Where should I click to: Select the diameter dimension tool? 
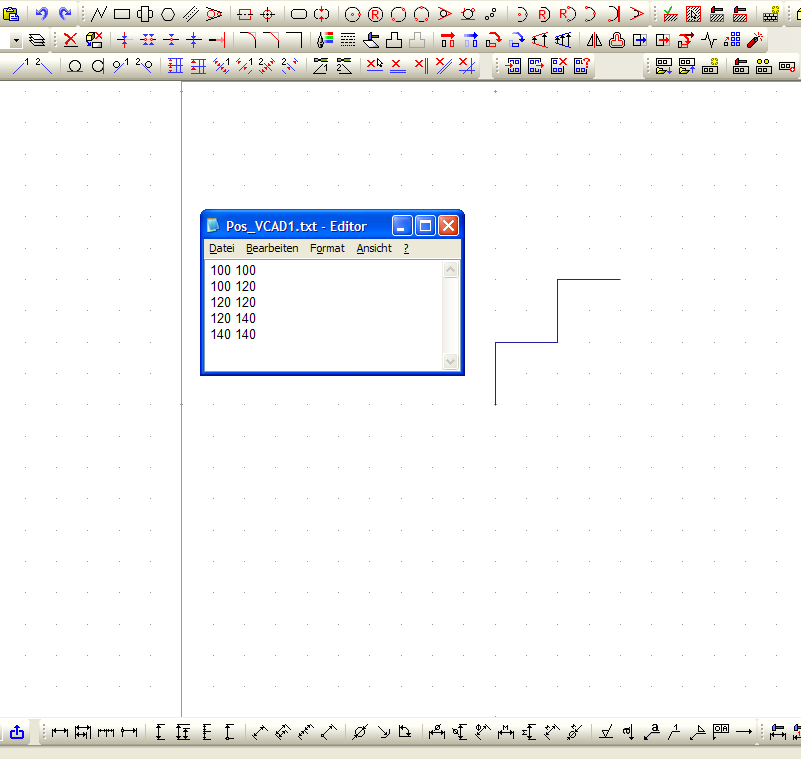pos(360,732)
